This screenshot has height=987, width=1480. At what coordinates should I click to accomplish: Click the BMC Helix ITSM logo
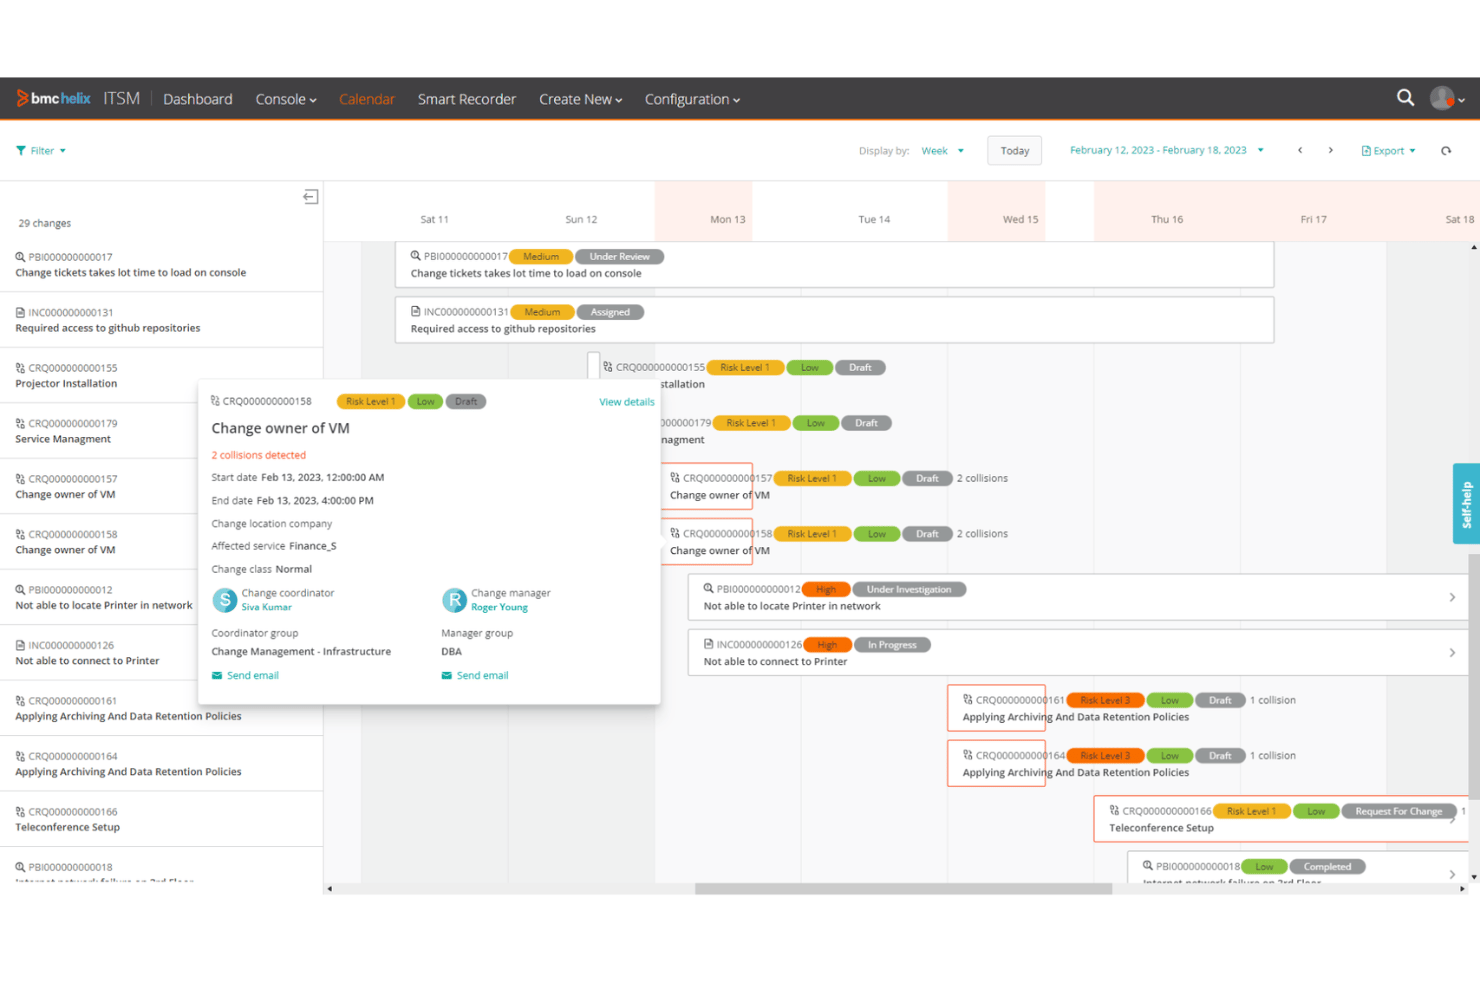click(x=78, y=98)
